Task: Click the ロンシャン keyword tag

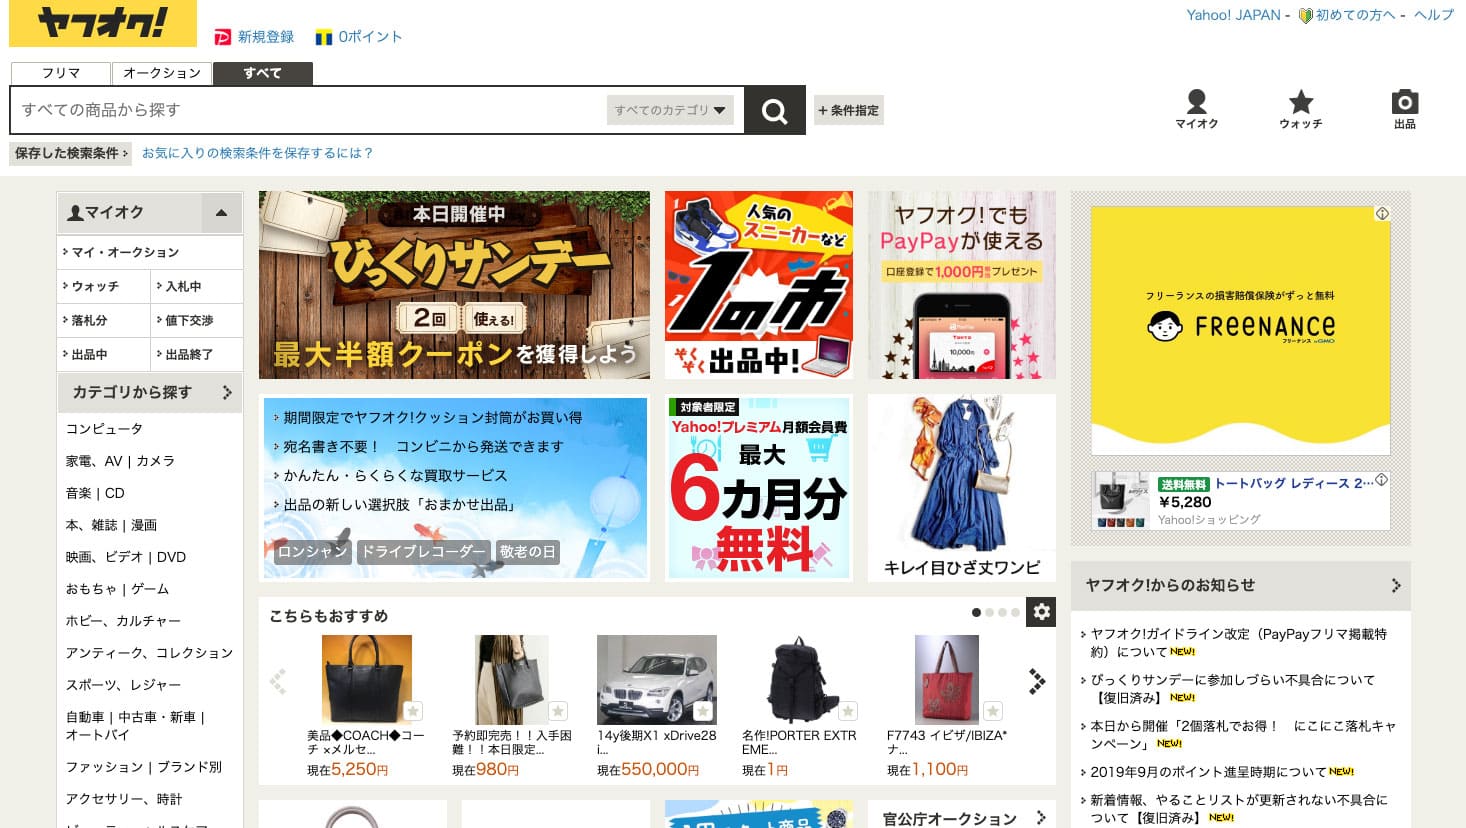Action: click(312, 552)
